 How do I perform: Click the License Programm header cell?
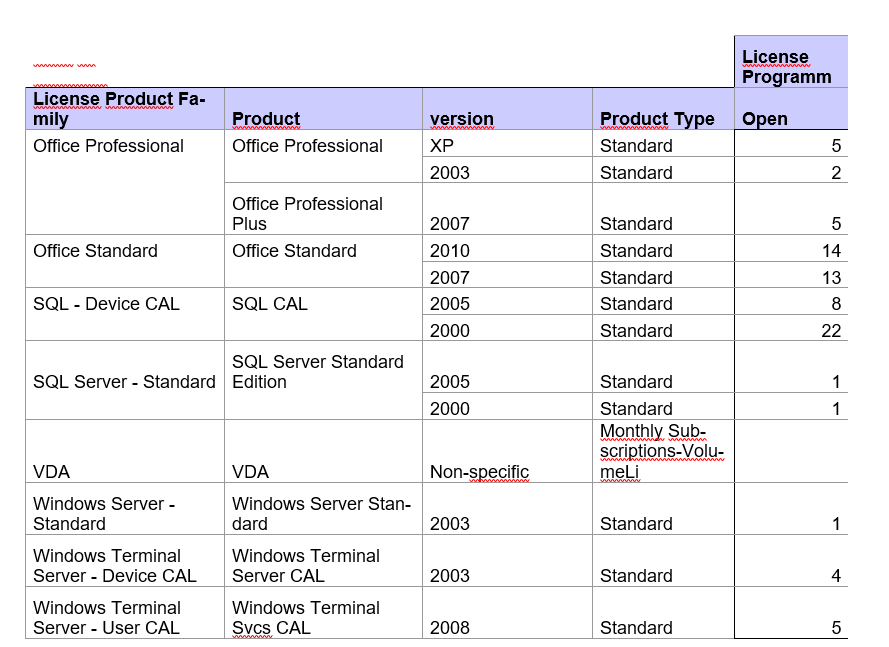click(x=791, y=62)
